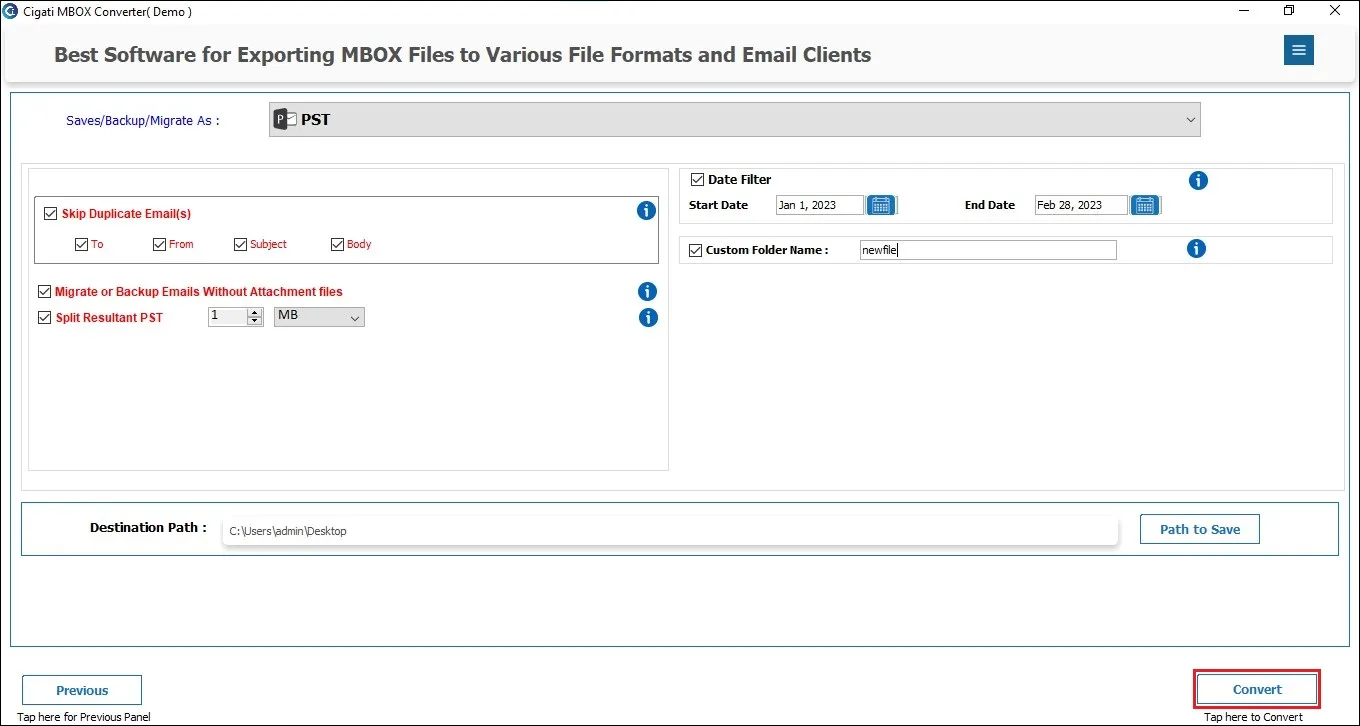
Task: Show info for Date Filter
Action: [x=1198, y=181]
